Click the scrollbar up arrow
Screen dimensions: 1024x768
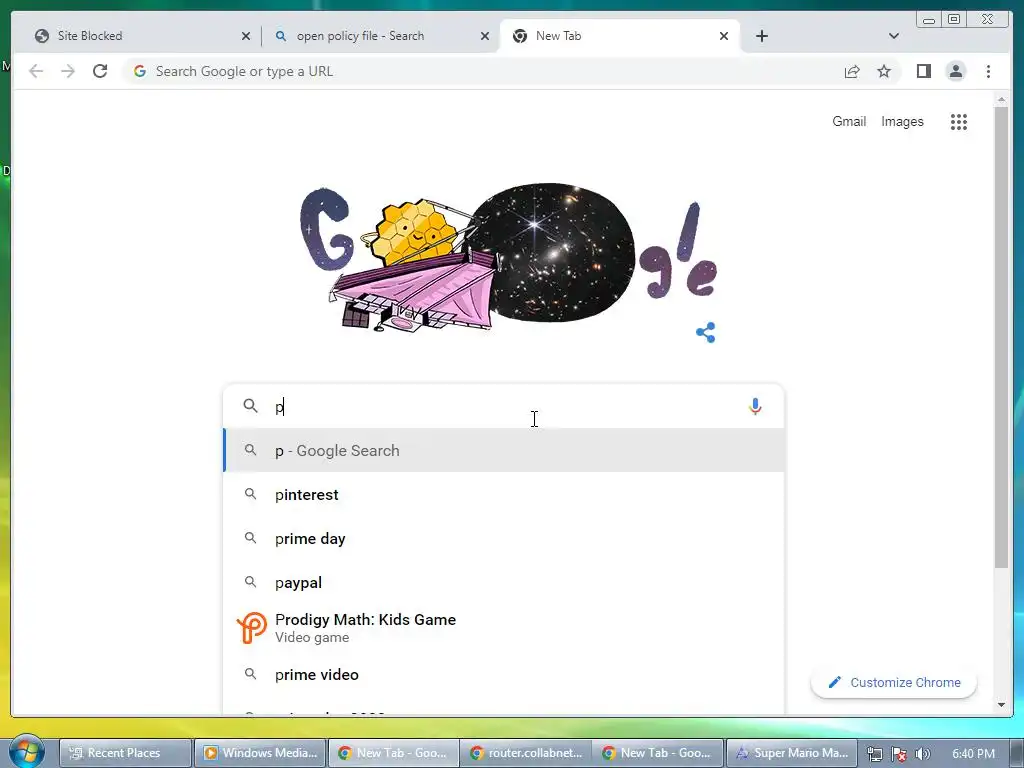(x=1001, y=99)
